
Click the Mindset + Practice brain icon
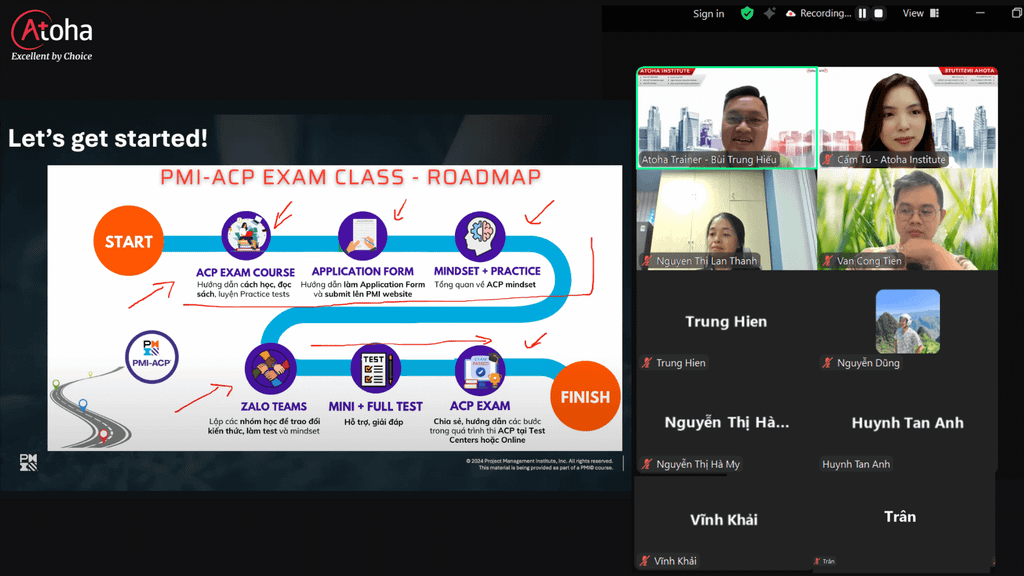480,235
